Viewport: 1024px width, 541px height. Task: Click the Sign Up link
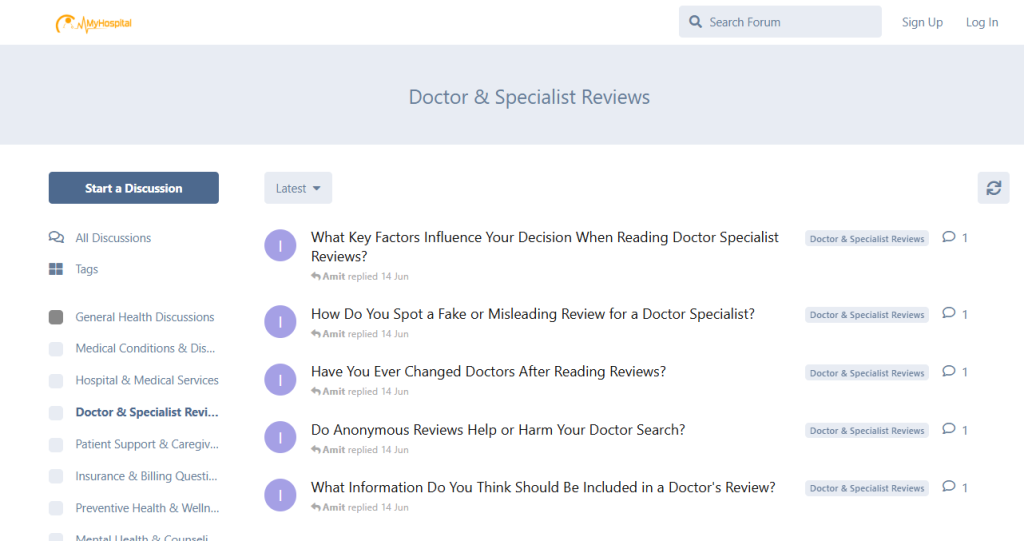922,22
